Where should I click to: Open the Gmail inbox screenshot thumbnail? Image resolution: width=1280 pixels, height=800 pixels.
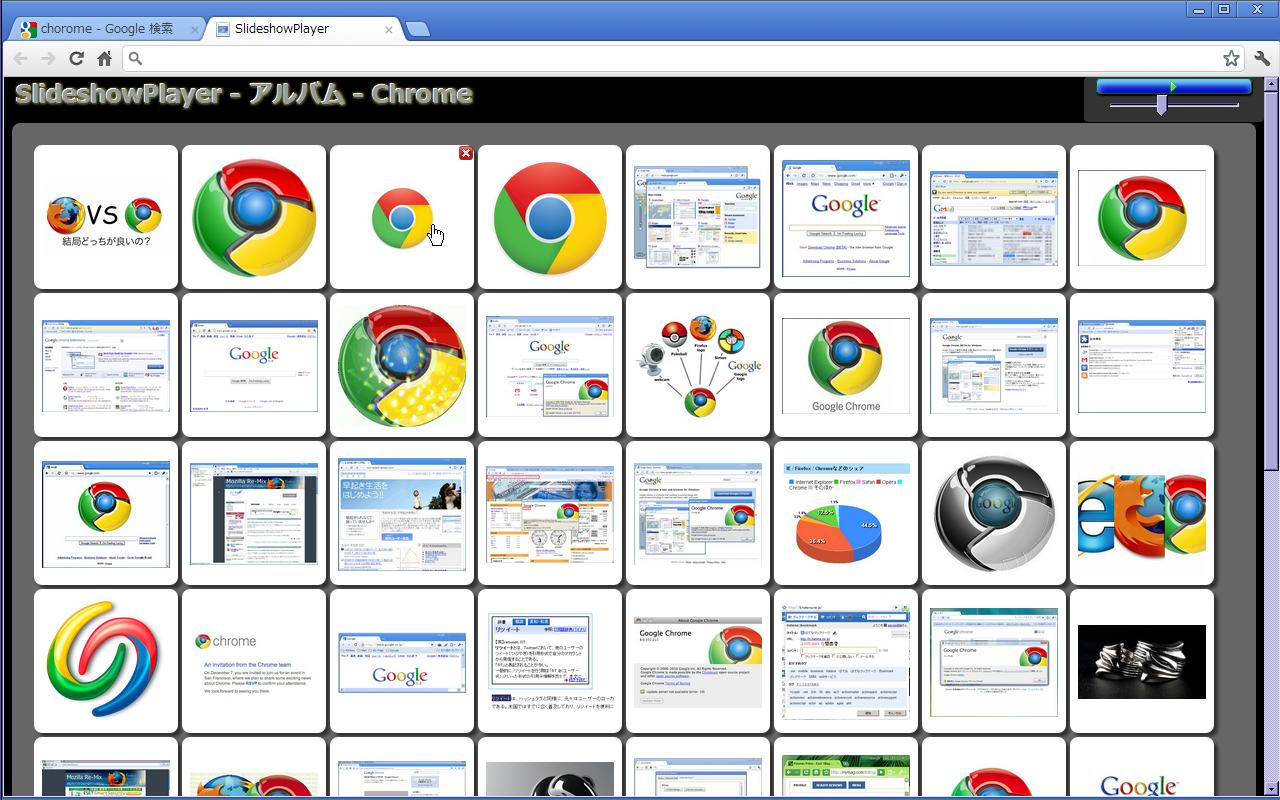(994, 217)
